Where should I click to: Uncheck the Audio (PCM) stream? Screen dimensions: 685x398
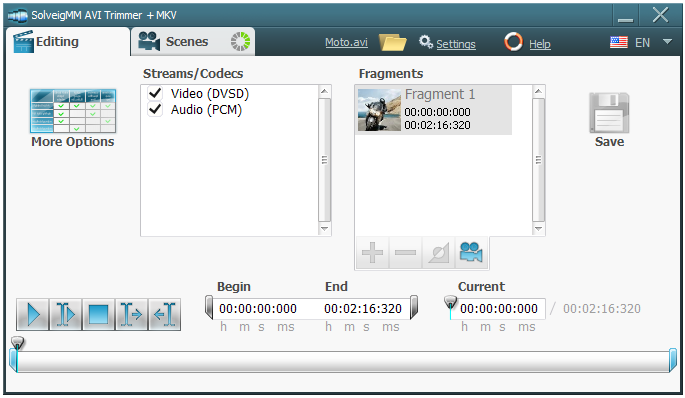point(155,109)
